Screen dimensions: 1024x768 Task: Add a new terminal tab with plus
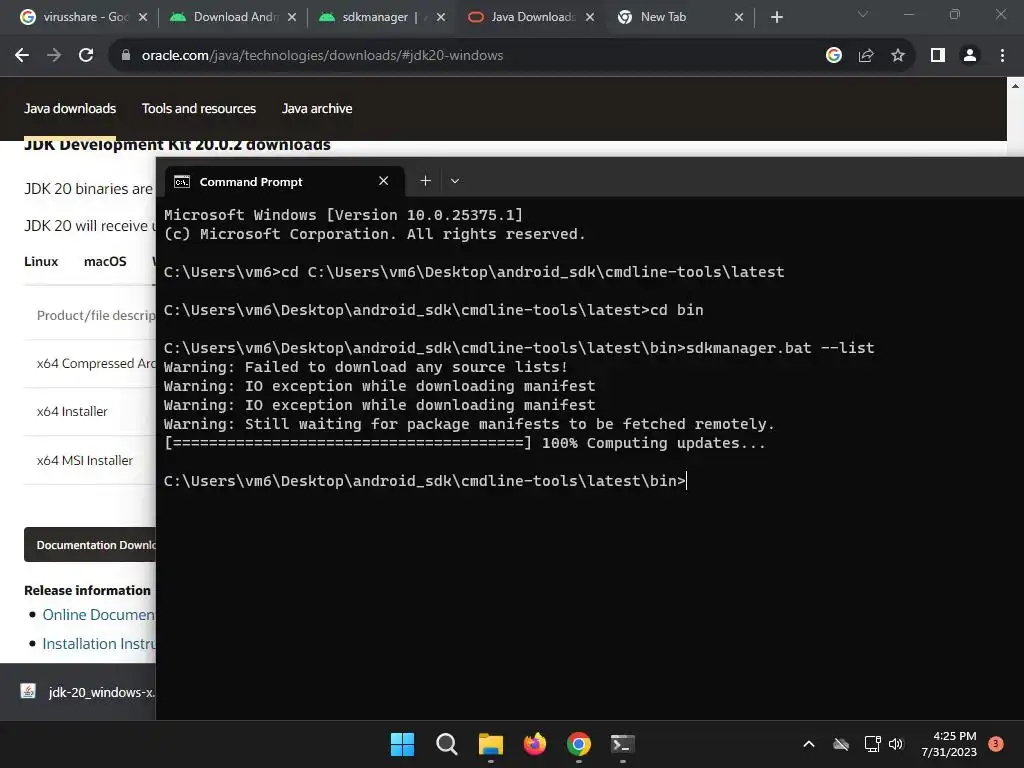[x=425, y=181]
